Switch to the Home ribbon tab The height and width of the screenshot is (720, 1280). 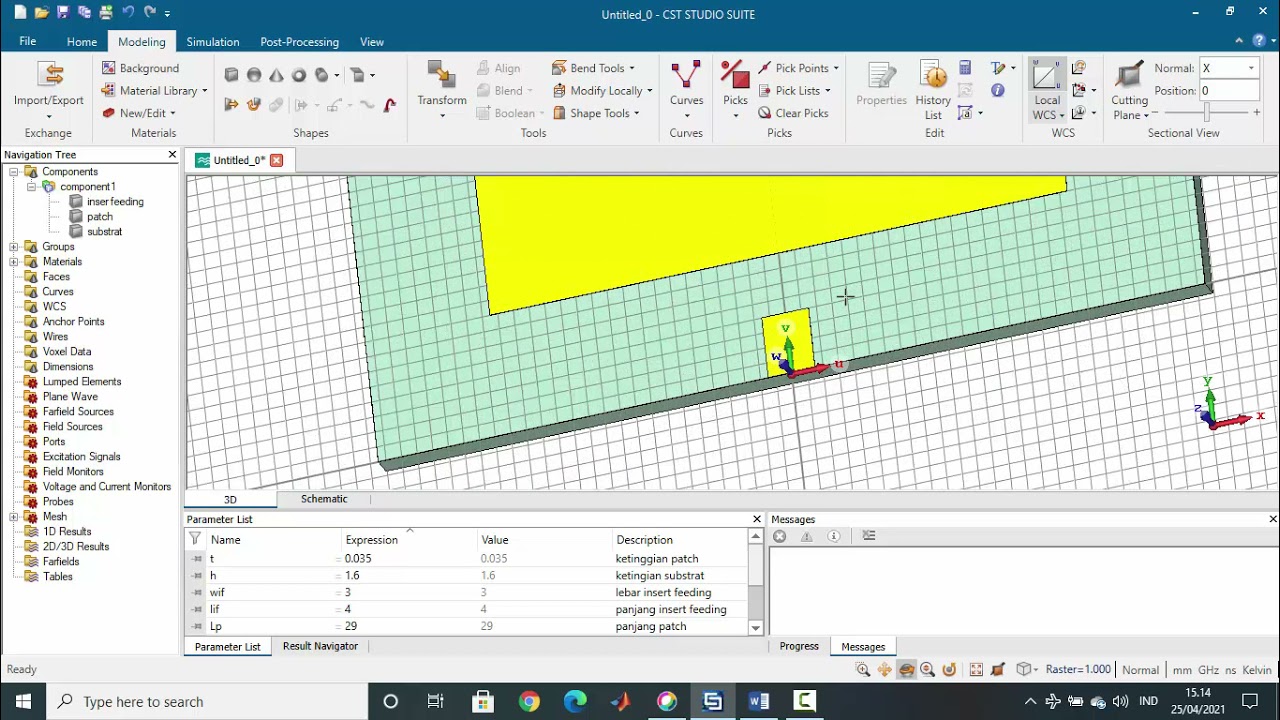click(82, 42)
